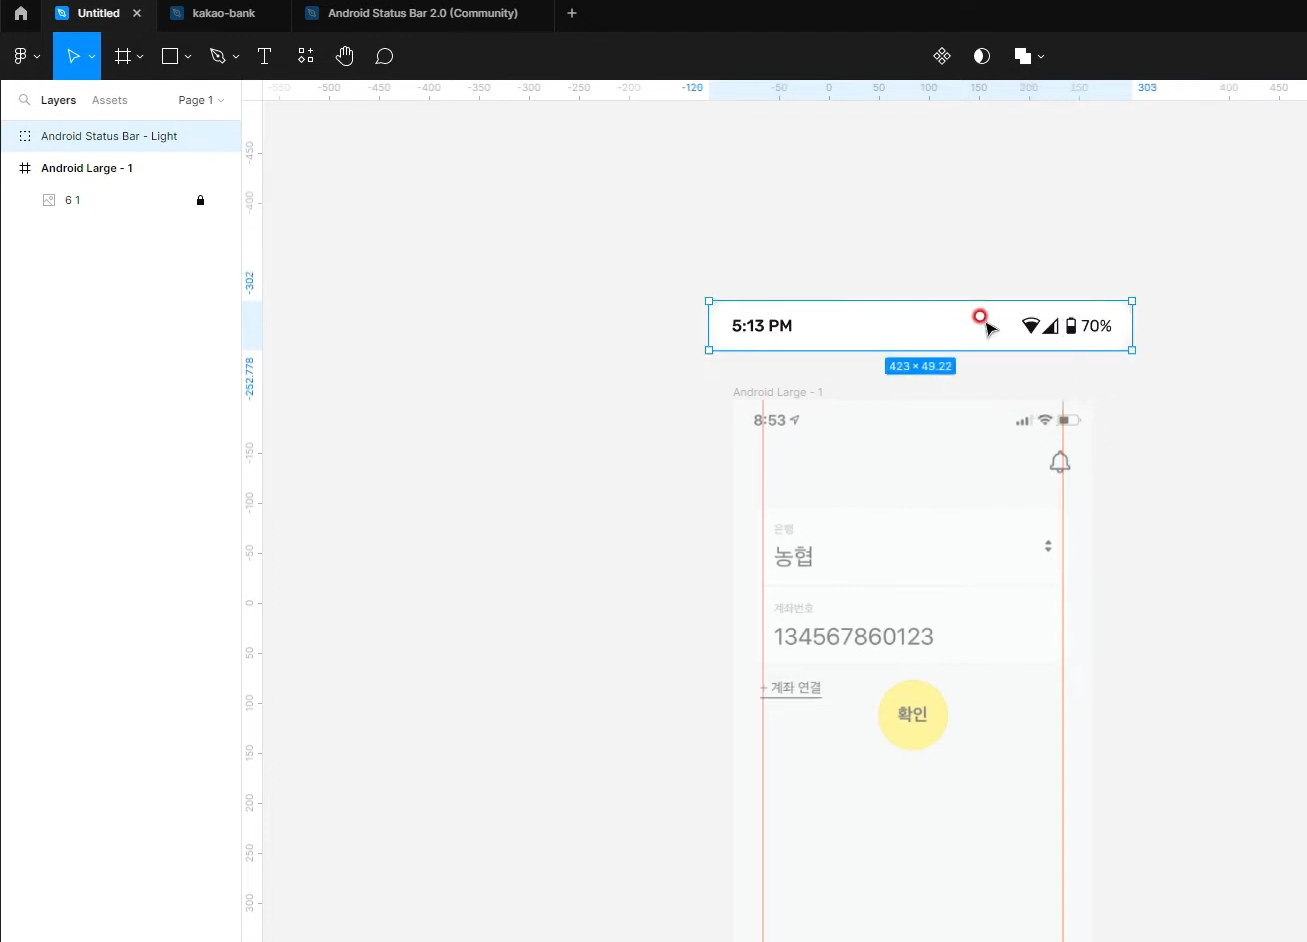Open the Figma main menu icon

pos(20,56)
